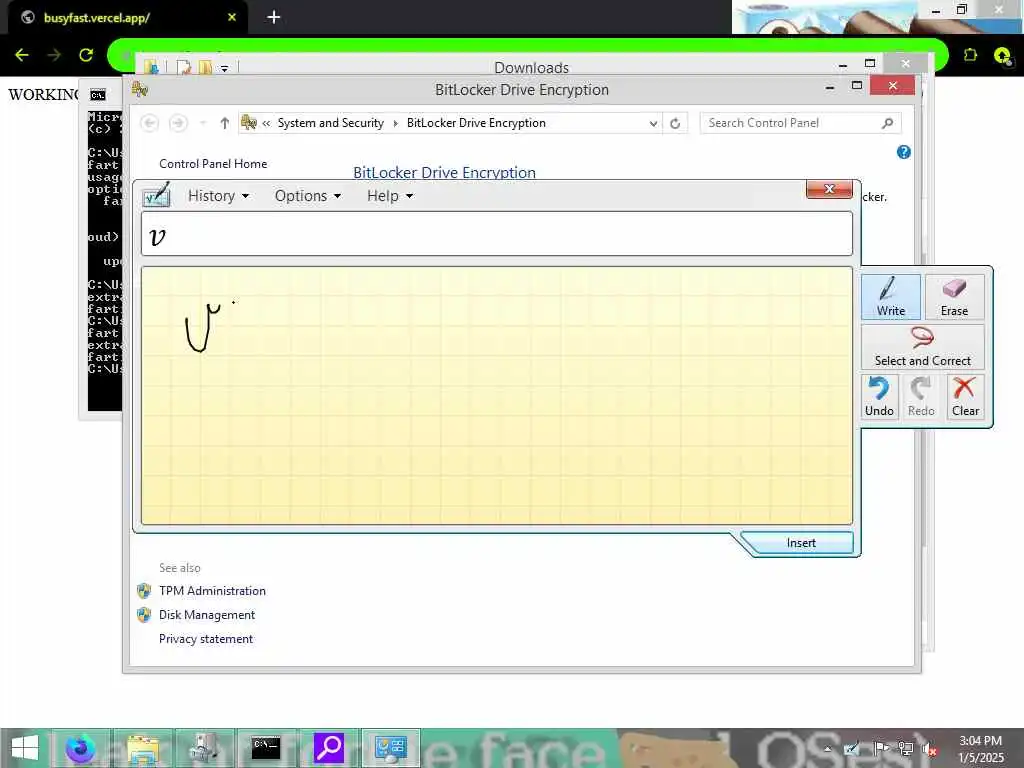Click the Downloads window folder icon
Image resolution: width=1024 pixels, height=768 pixels.
click(x=151, y=67)
